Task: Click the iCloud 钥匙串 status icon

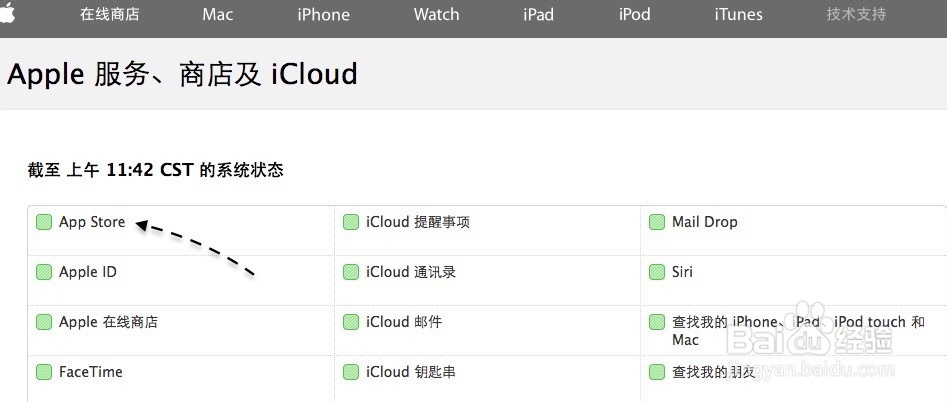Action: click(351, 372)
